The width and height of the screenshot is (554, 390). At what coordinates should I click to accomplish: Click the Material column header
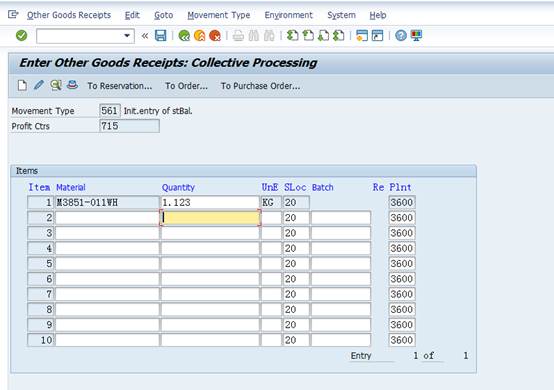[71, 187]
